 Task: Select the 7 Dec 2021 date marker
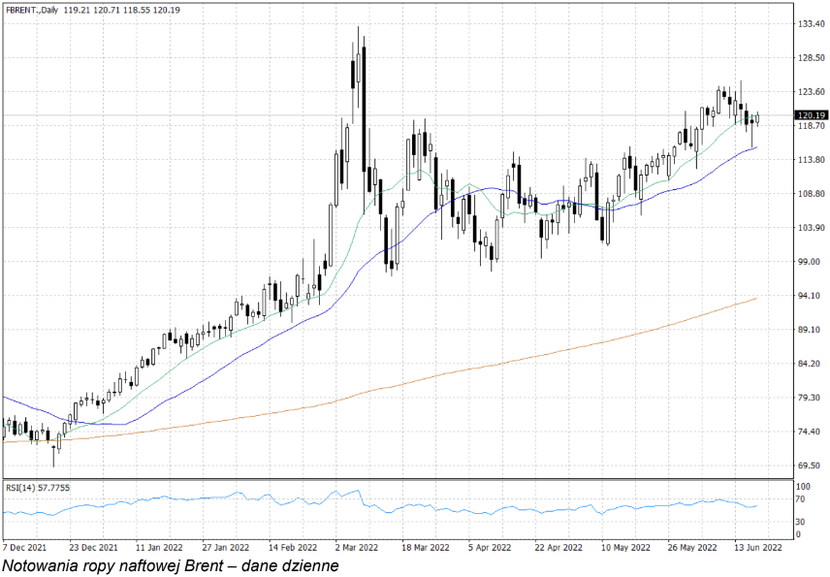pos(24,548)
